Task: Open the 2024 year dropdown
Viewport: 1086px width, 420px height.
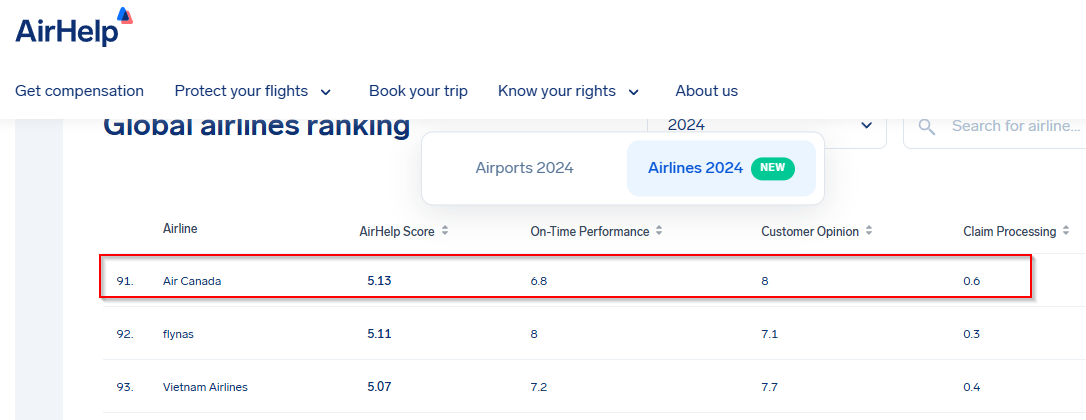Action: click(x=767, y=126)
